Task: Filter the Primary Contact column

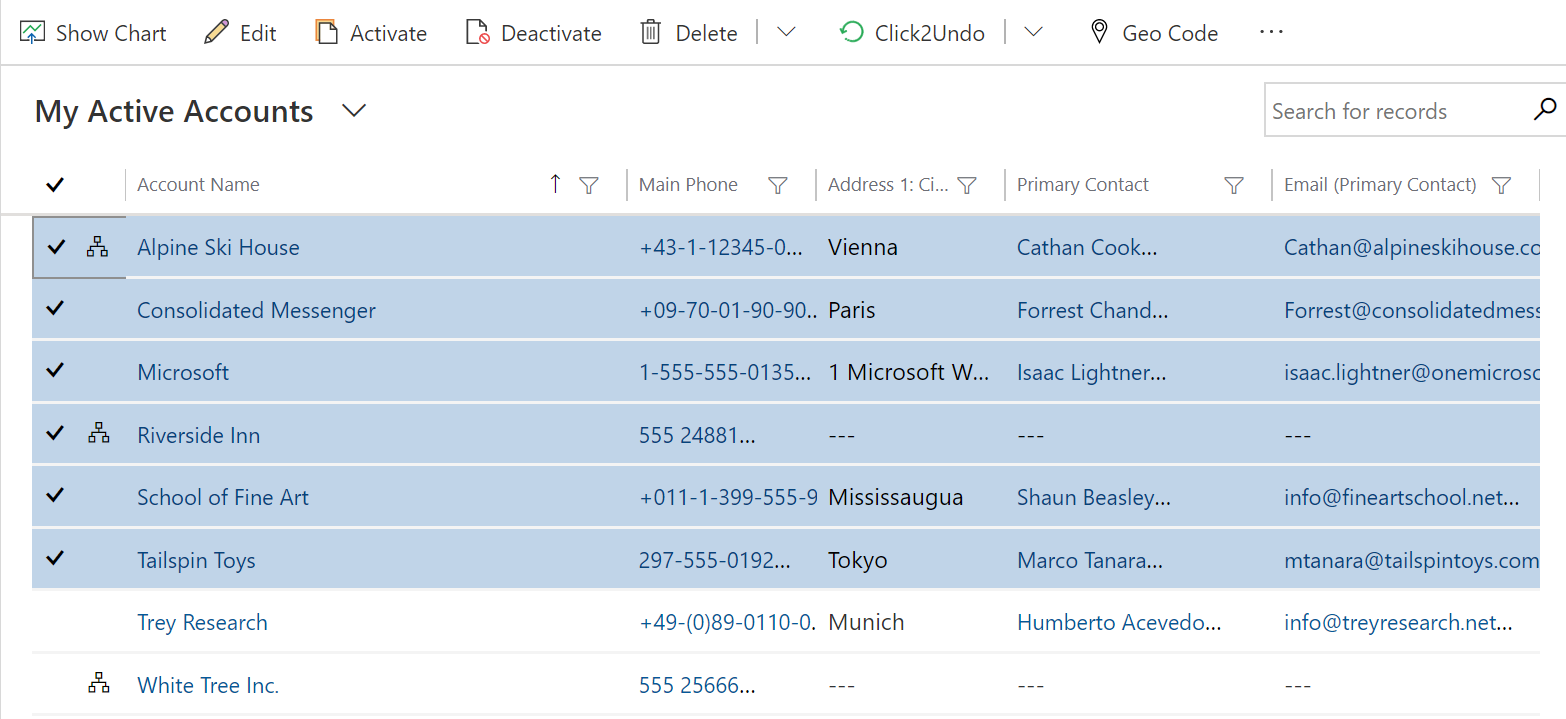Action: point(1234,185)
